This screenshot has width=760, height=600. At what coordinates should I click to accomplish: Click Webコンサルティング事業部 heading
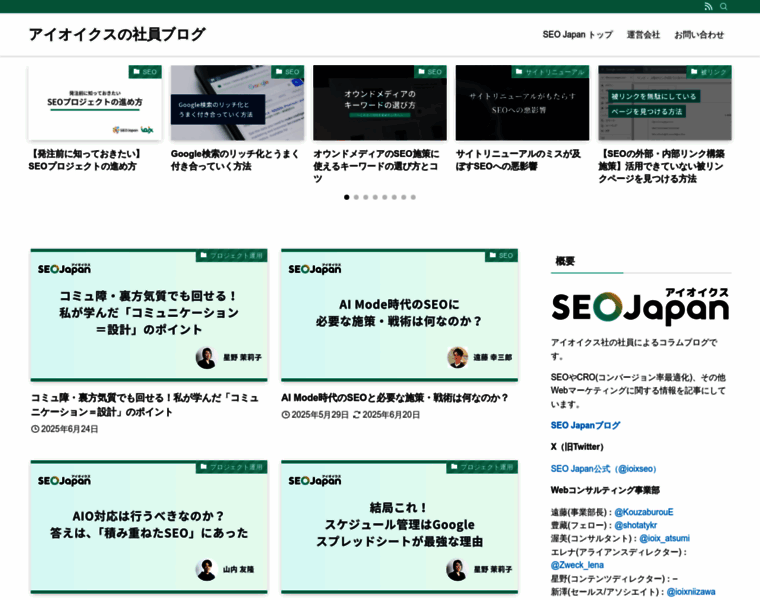pos(605,490)
